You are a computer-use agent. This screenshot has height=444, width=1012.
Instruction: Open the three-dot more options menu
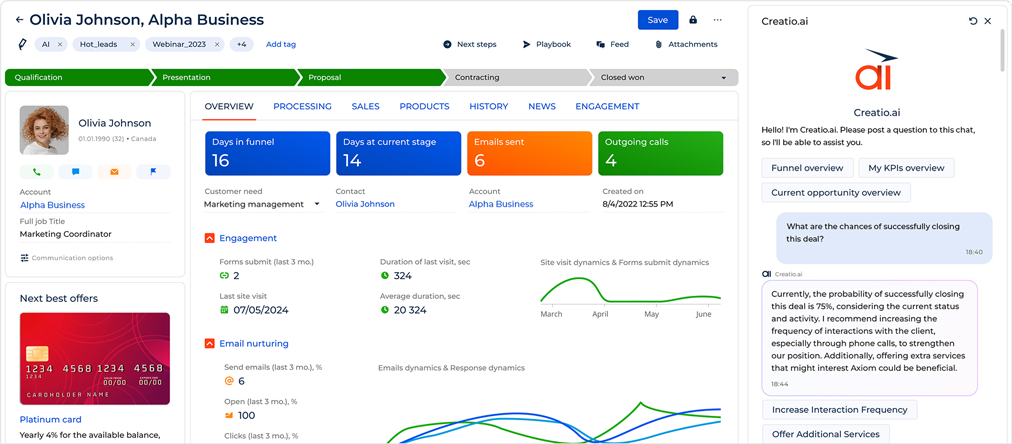point(718,20)
